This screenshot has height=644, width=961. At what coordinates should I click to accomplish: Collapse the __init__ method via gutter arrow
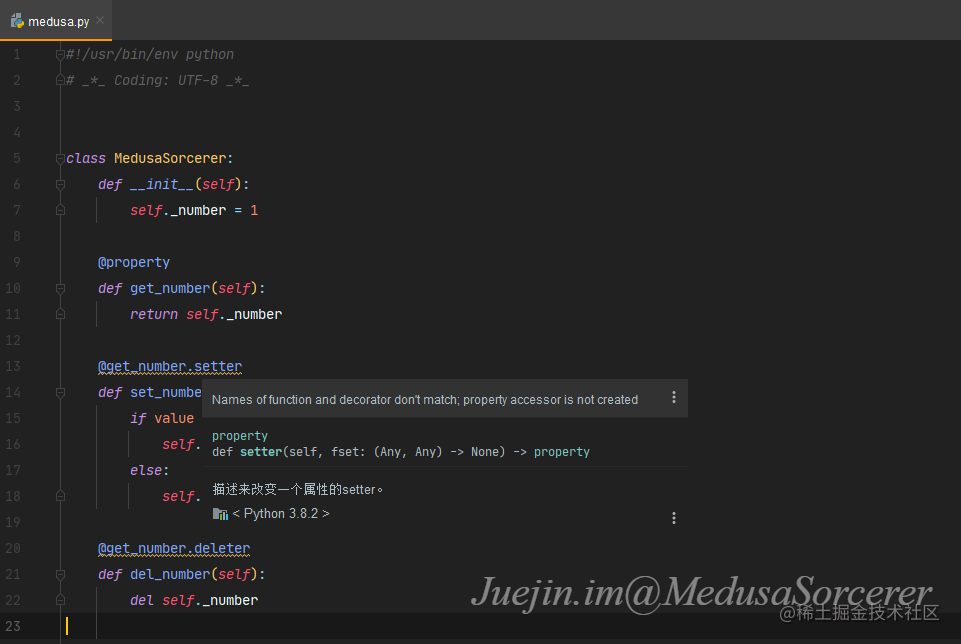pos(59,183)
